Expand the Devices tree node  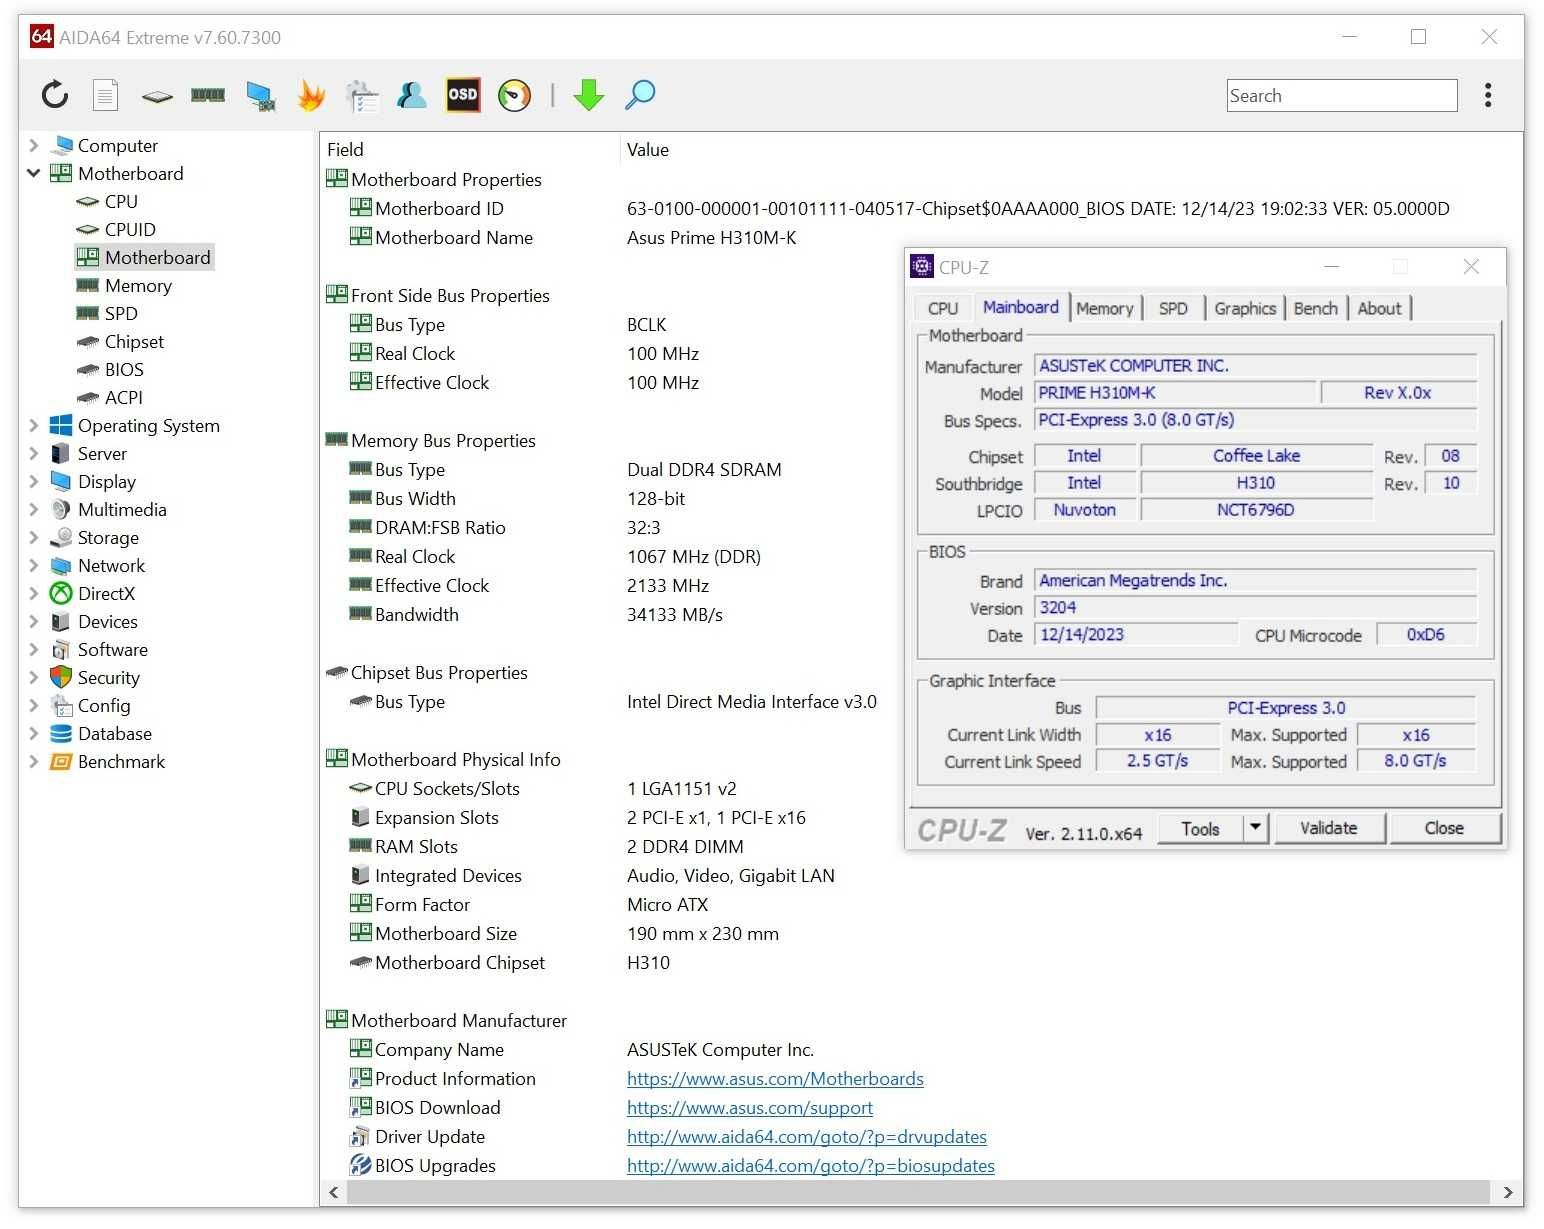[33, 621]
